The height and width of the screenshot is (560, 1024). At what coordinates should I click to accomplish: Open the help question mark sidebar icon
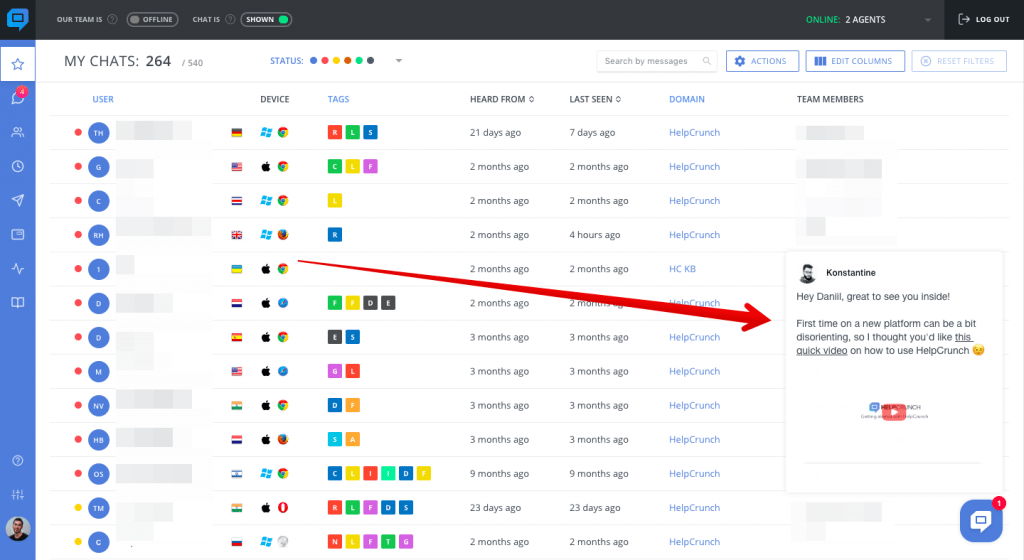[18, 461]
